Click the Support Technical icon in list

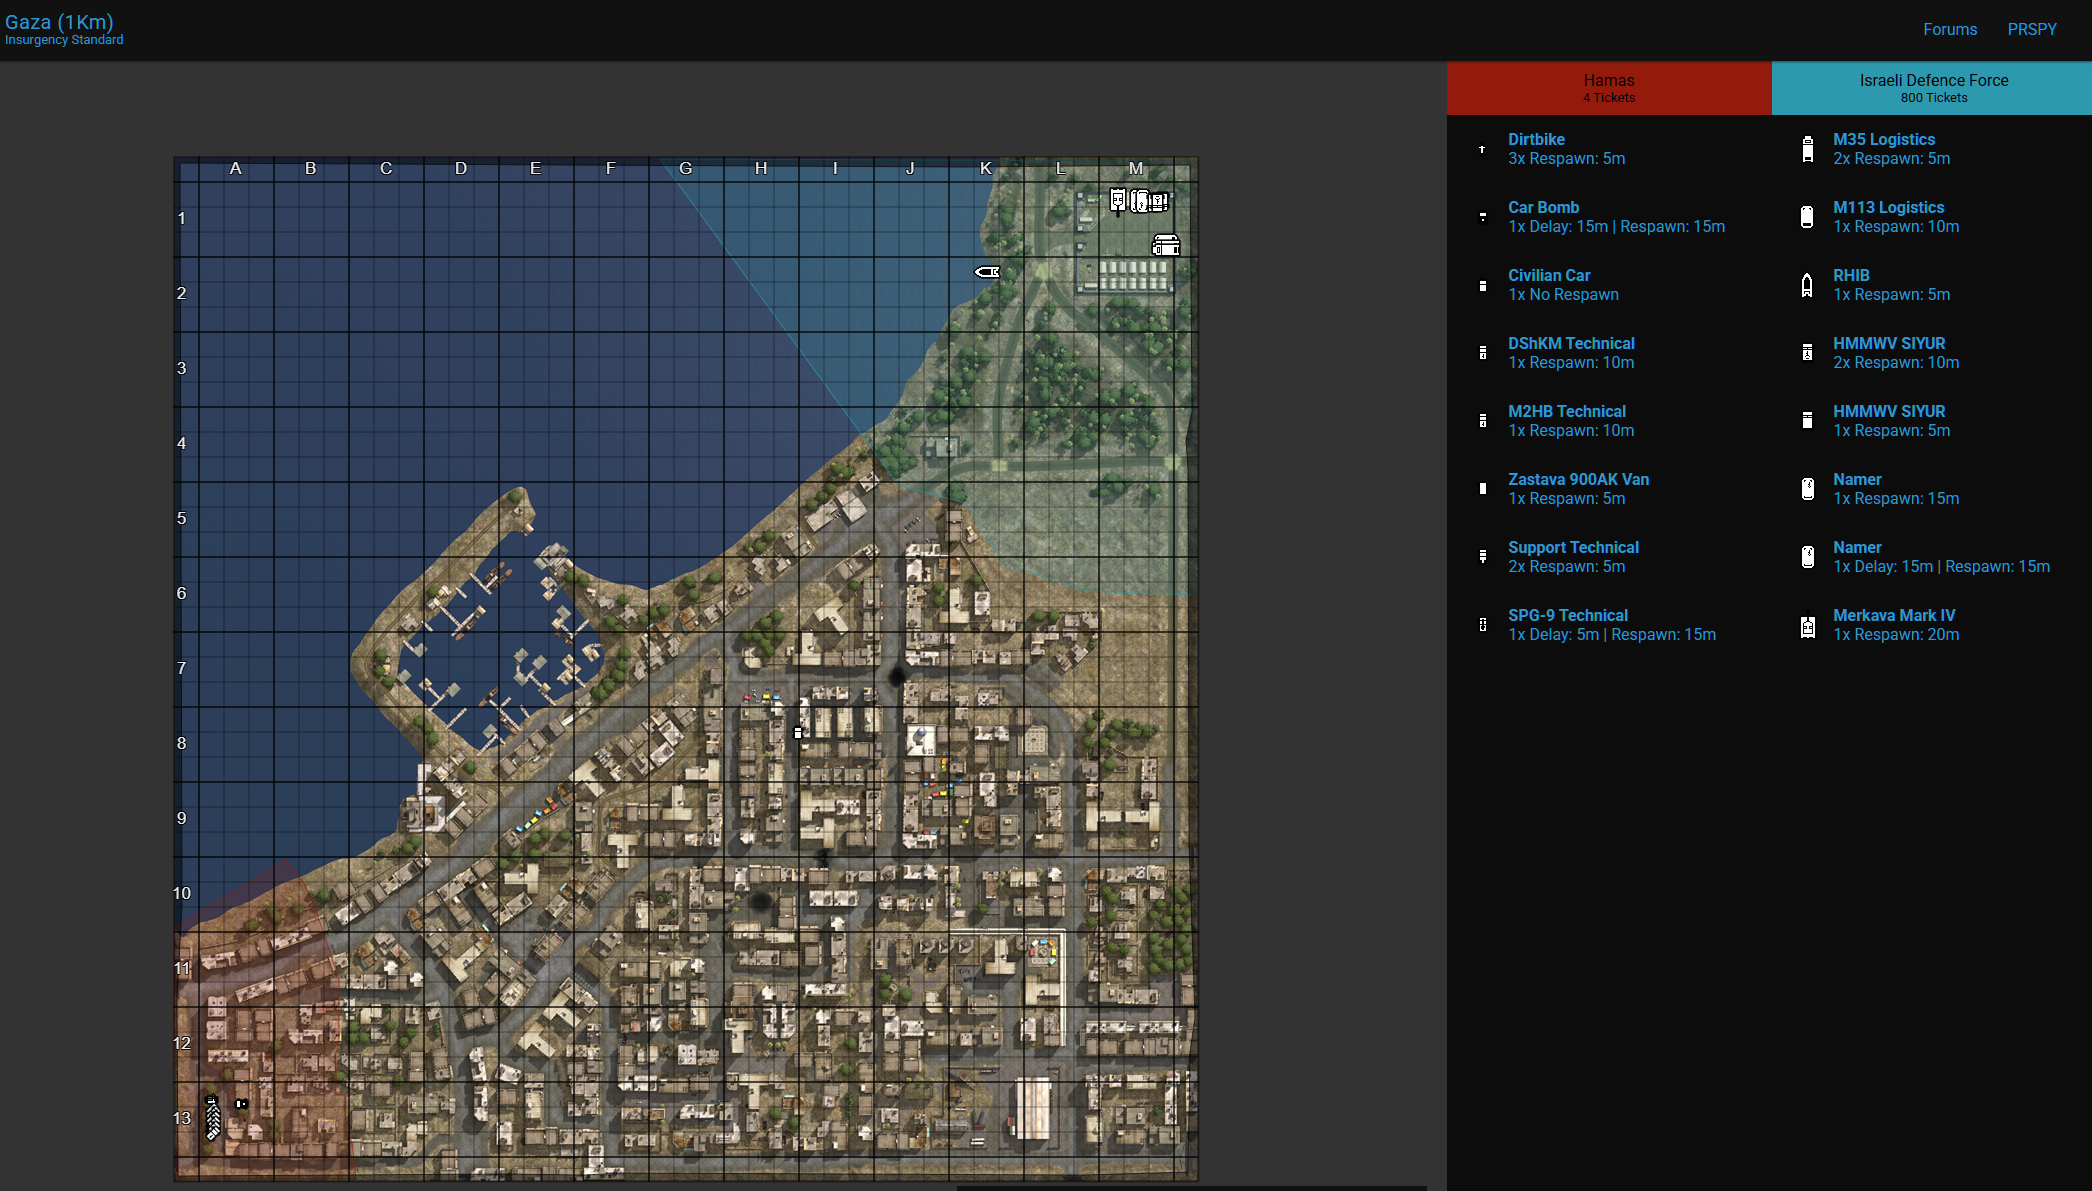tap(1483, 557)
